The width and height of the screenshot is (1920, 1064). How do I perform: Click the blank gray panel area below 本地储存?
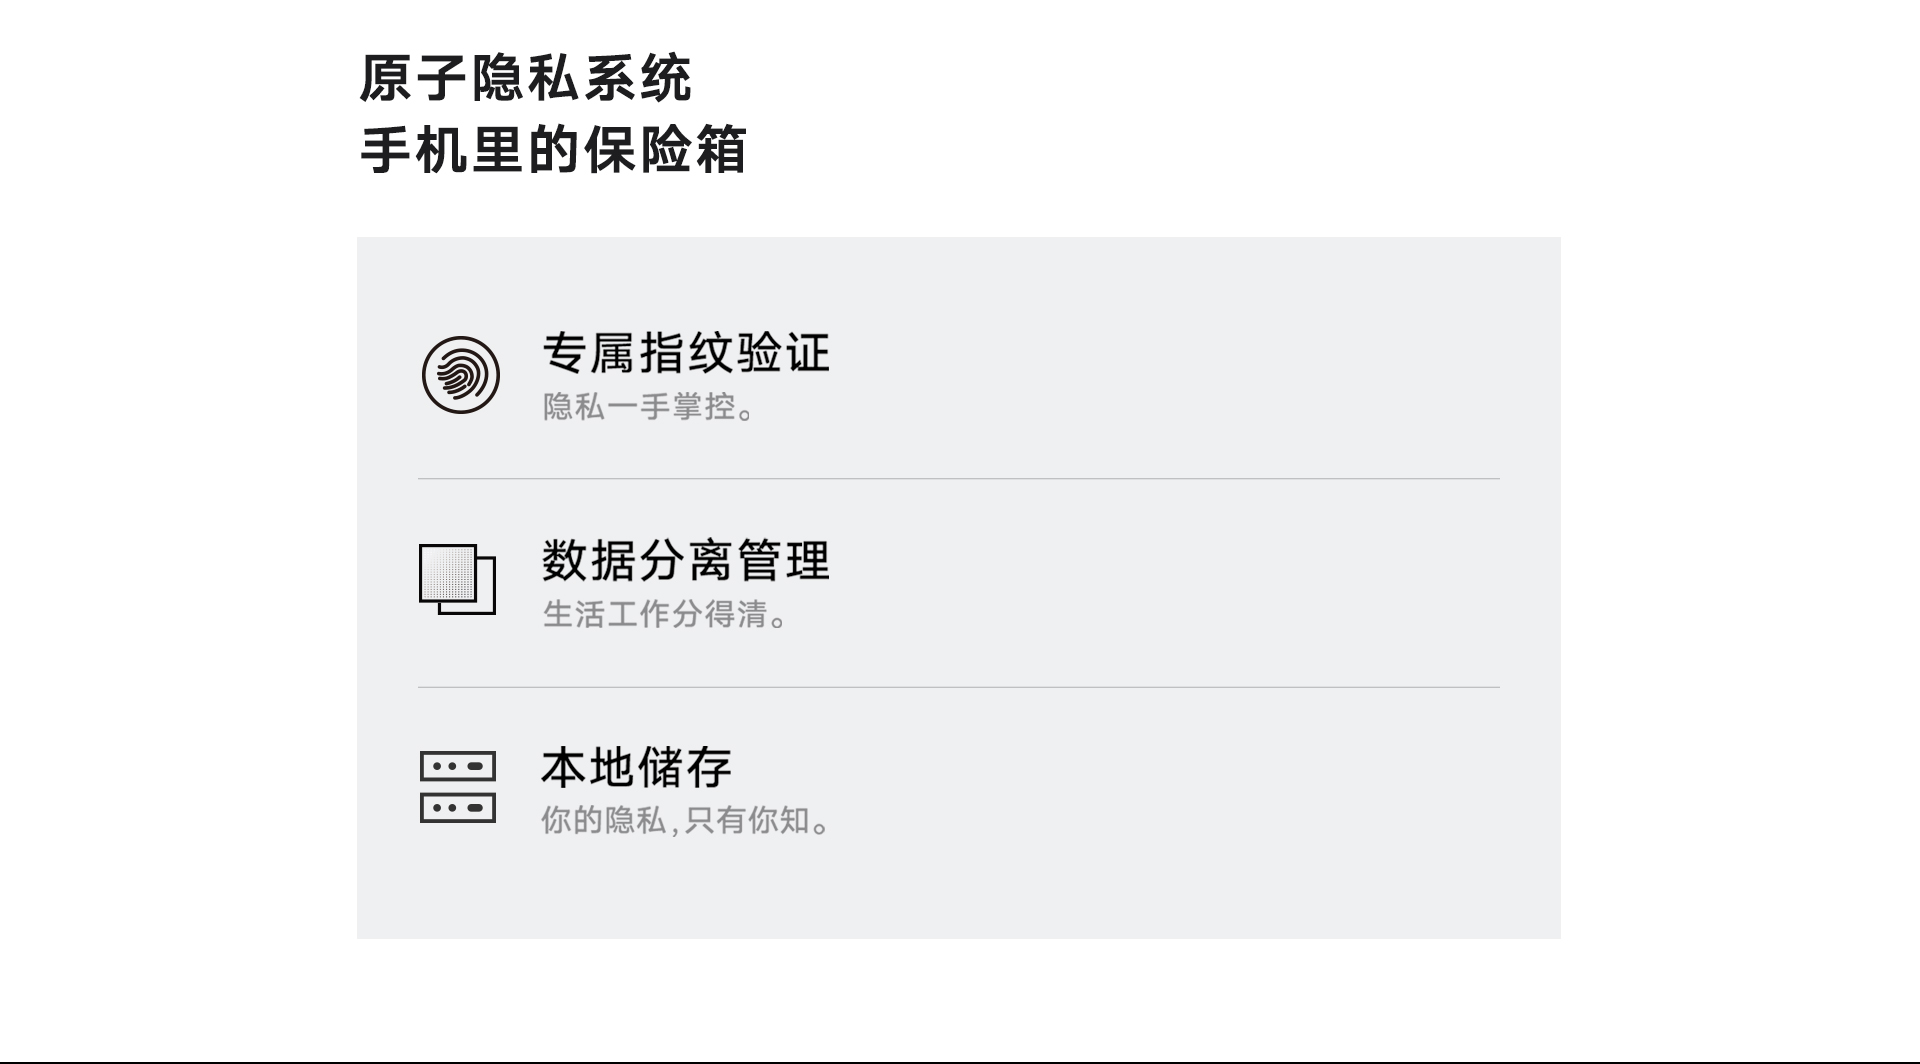958,895
